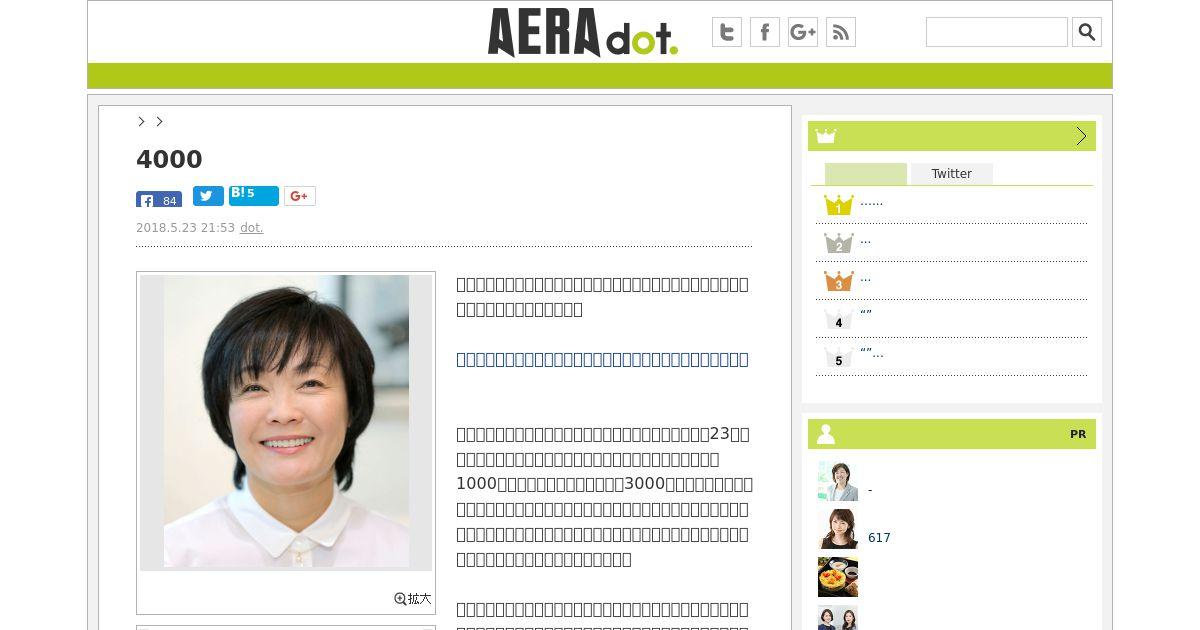Switch to the Twitter ranking tab
The height and width of the screenshot is (630, 1200).
952,174
